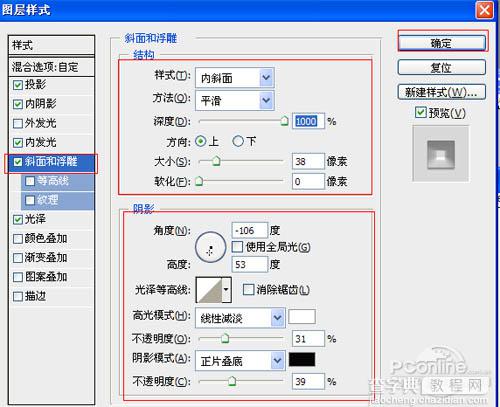The width and height of the screenshot is (500, 407).
Task: Select the 样式 header in left list
Action: point(52,45)
